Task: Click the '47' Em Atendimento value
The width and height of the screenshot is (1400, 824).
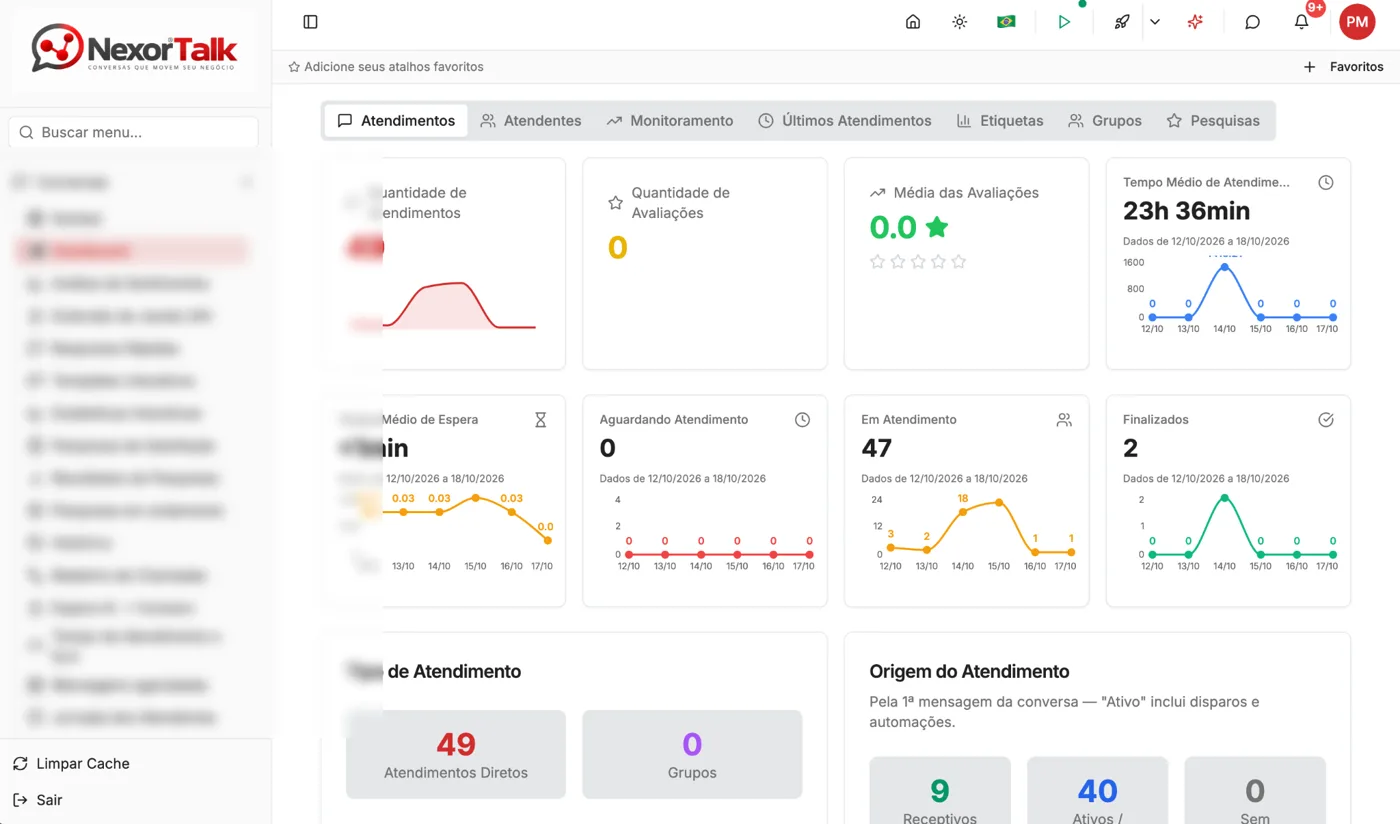Action: [x=876, y=448]
